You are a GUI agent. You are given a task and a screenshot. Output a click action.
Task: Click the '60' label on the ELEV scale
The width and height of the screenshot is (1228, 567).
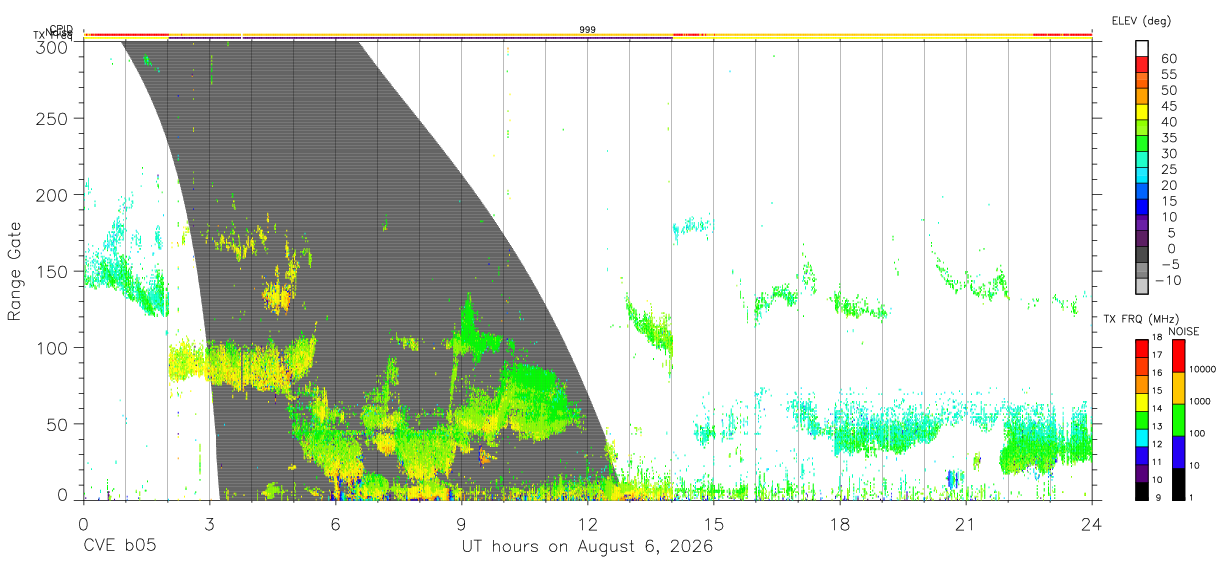(x=1168, y=59)
